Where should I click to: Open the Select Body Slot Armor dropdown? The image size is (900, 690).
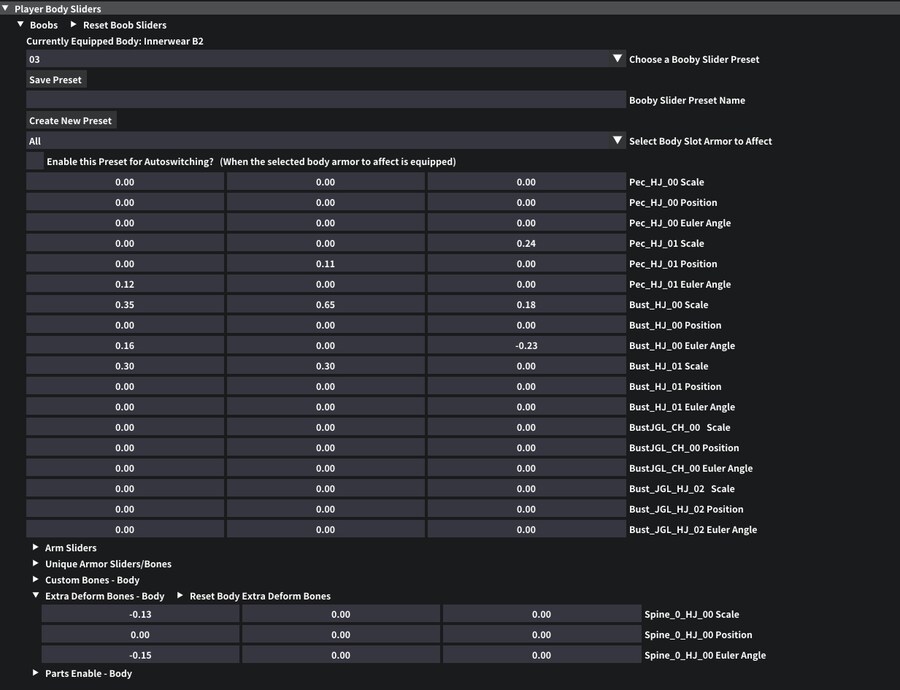click(325, 141)
